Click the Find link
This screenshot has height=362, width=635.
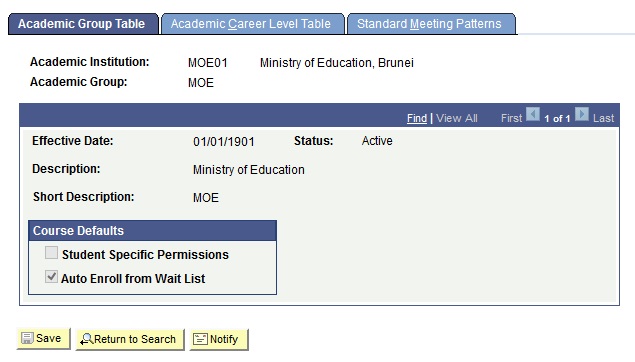(x=417, y=118)
